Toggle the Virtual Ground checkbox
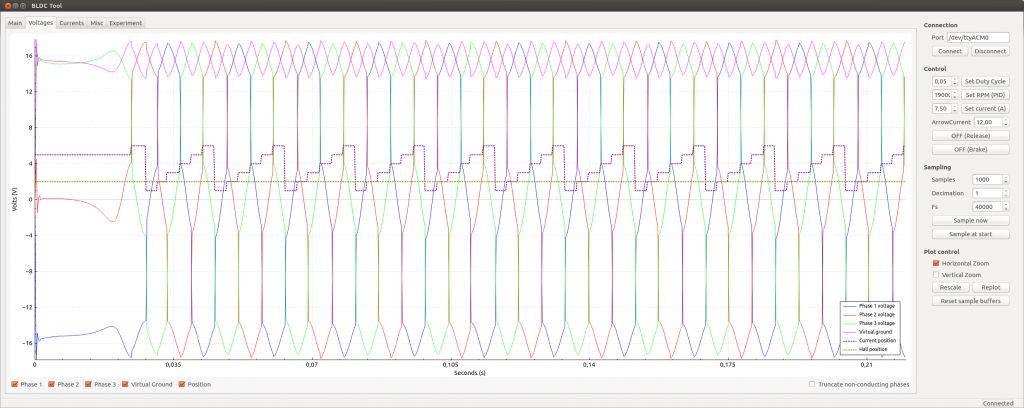 click(125, 384)
